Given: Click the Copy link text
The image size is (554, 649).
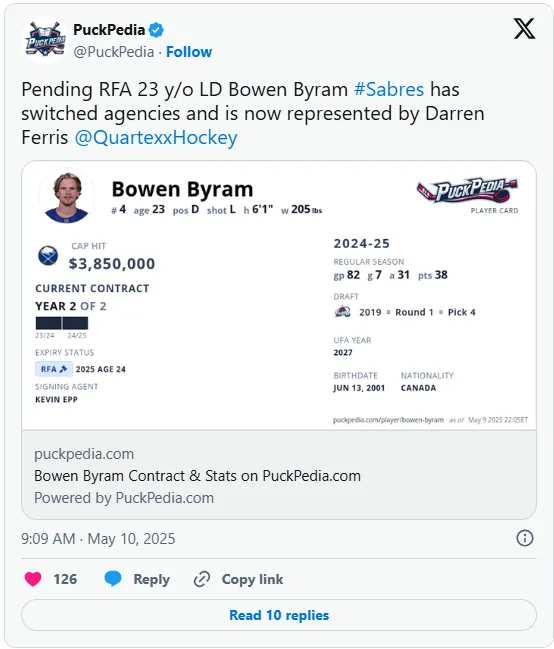Looking at the screenshot, I should tap(252, 579).
